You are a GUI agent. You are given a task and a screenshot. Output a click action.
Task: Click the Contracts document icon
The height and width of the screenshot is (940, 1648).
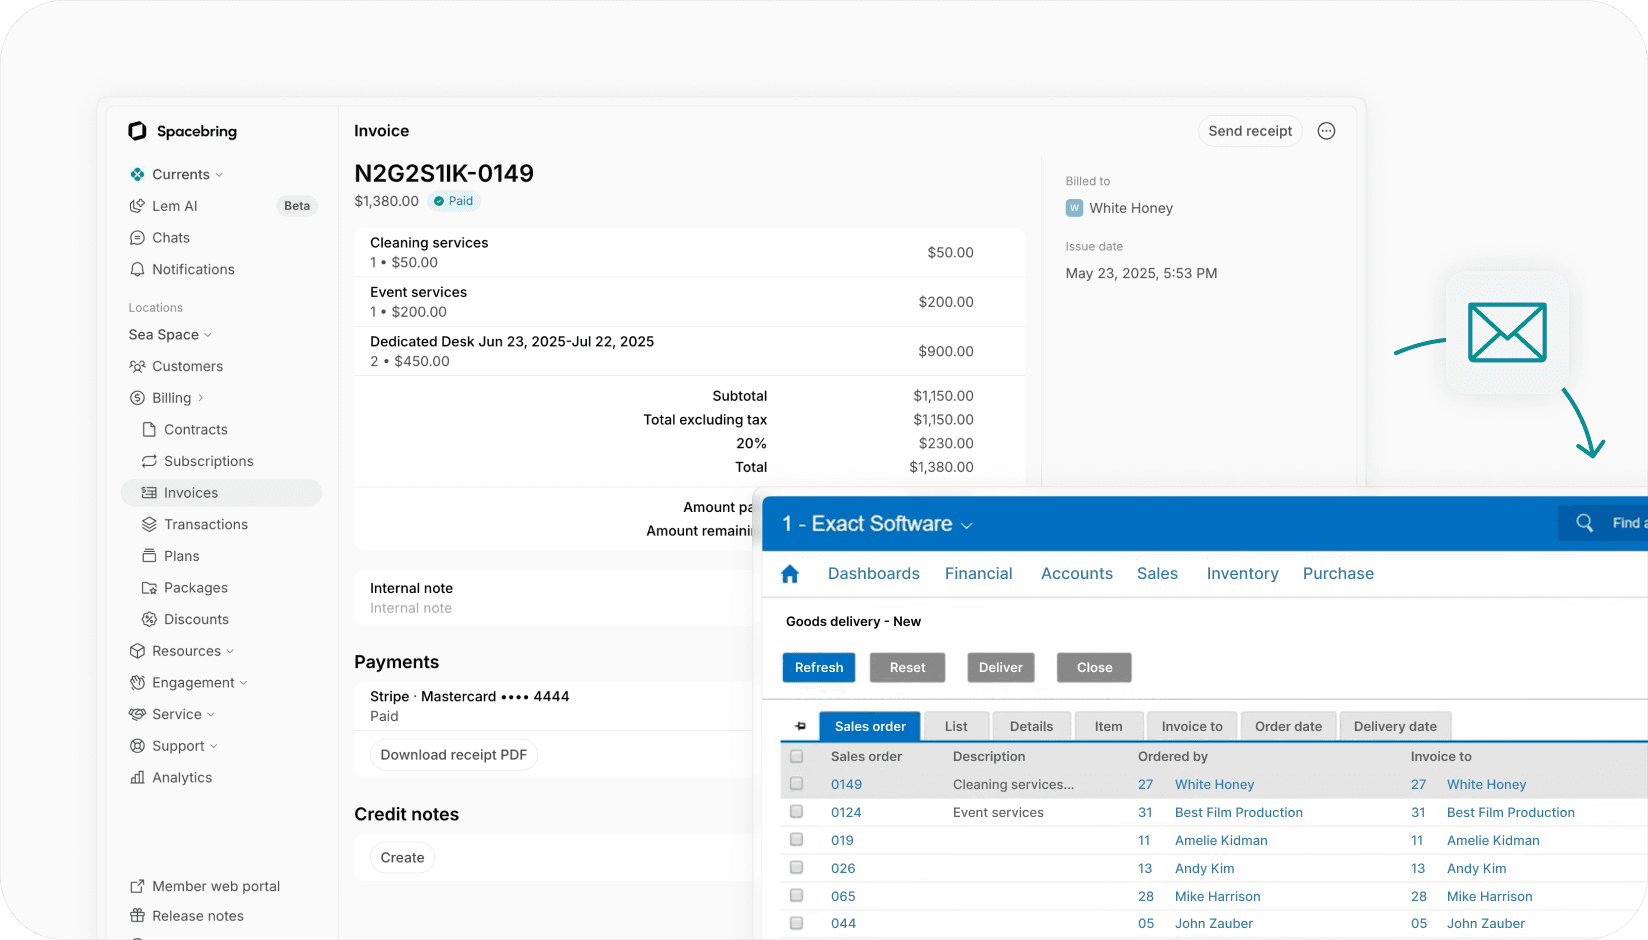tap(149, 430)
